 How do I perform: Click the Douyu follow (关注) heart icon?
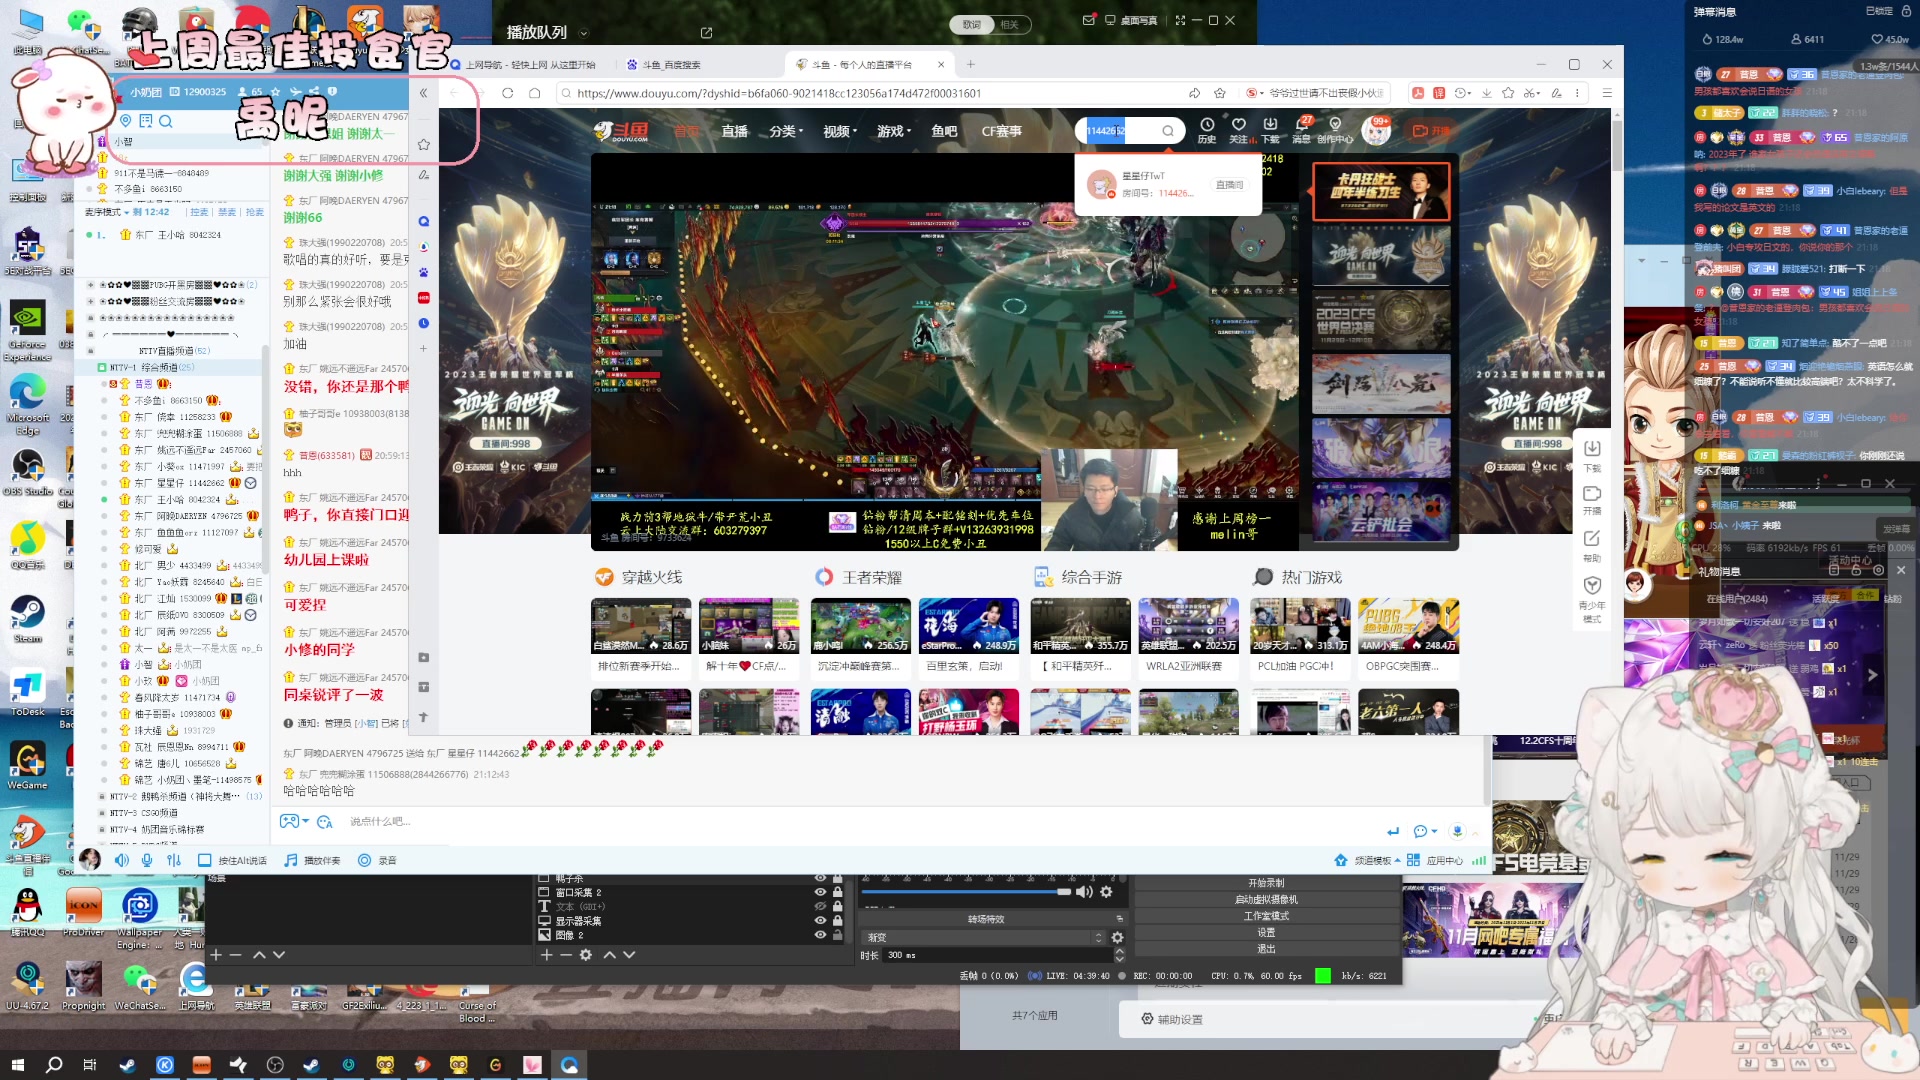1238,125
